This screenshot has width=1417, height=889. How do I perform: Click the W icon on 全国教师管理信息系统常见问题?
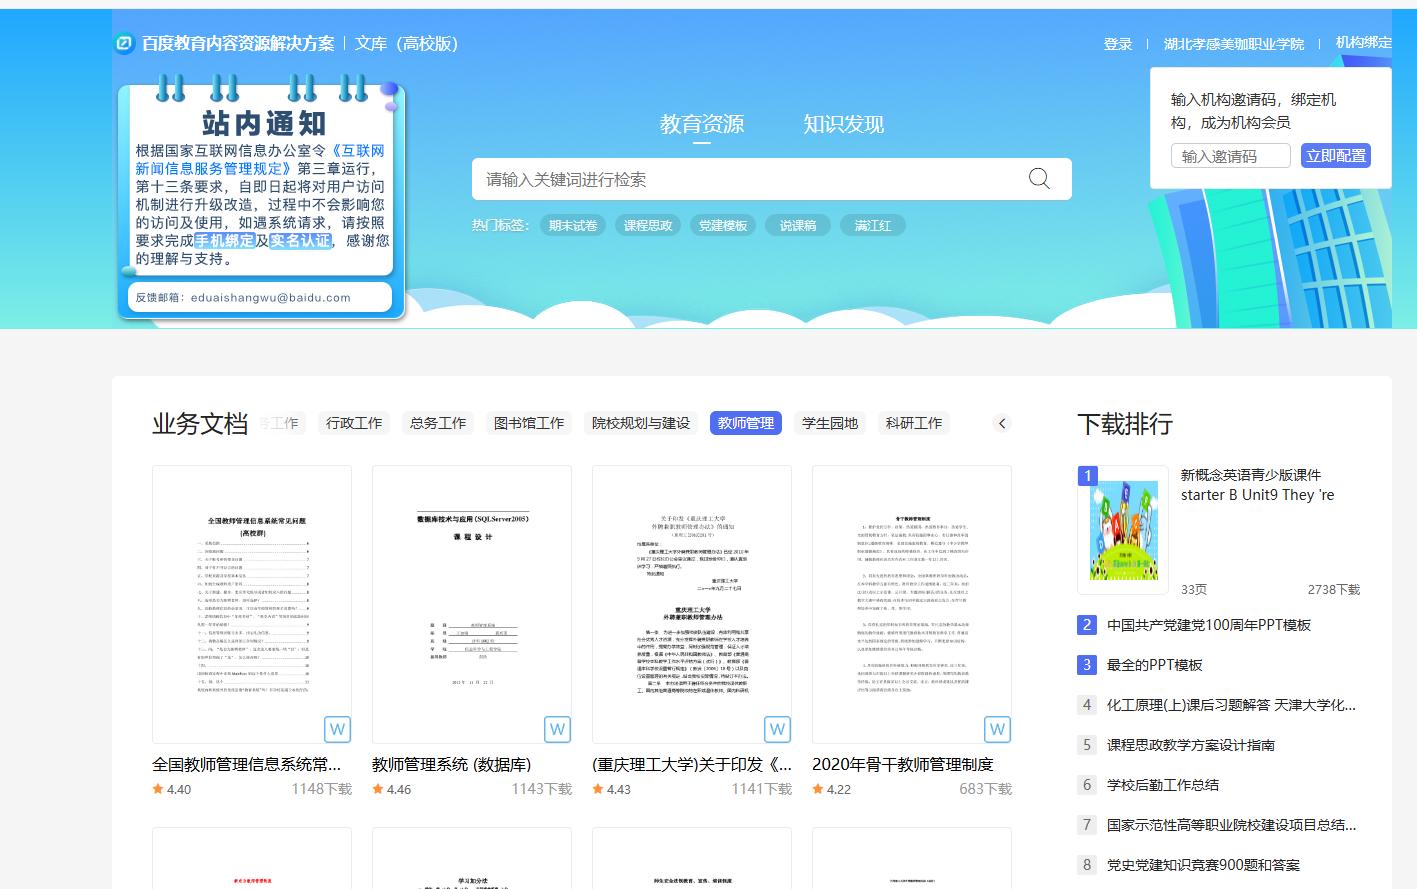point(337,729)
